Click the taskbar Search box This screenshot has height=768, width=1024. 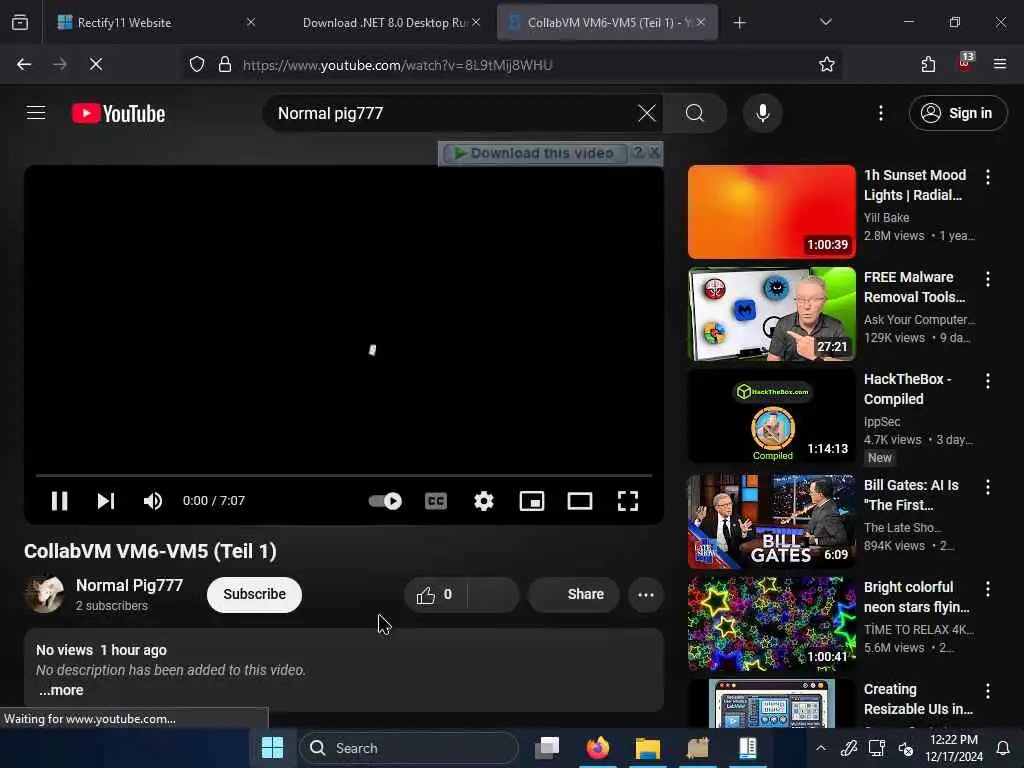[x=409, y=748]
